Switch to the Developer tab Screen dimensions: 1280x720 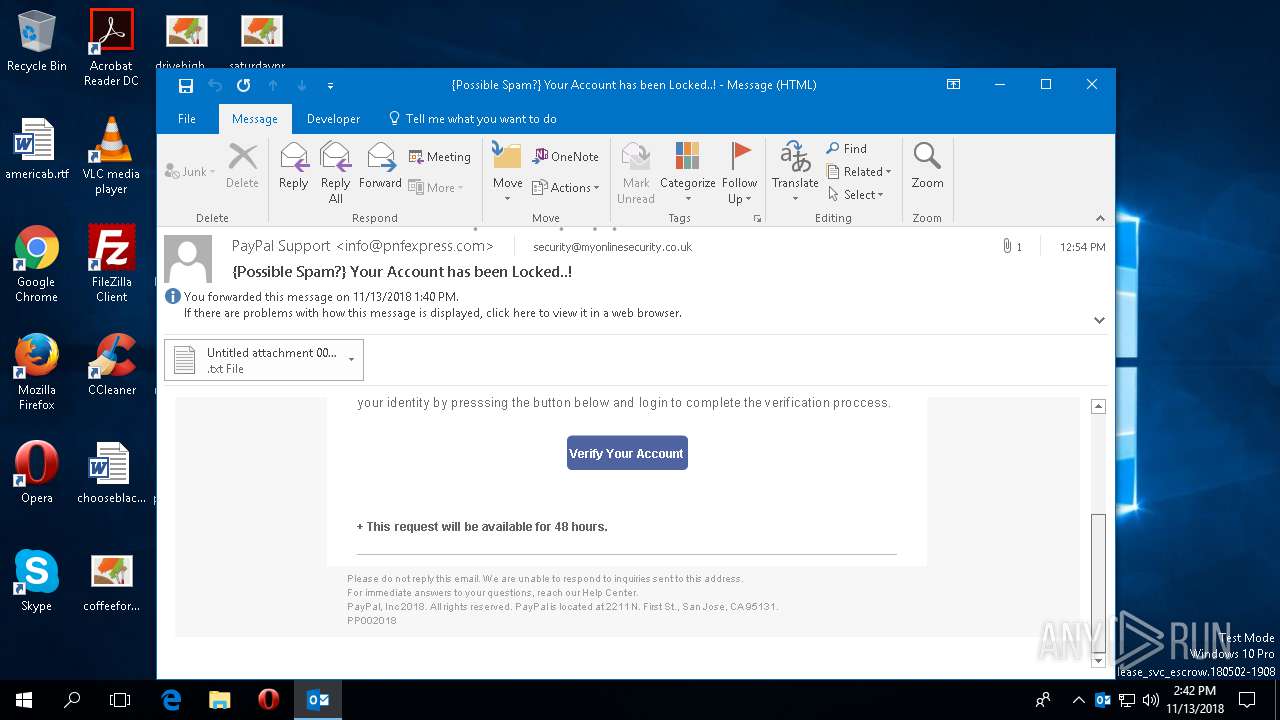coord(333,118)
